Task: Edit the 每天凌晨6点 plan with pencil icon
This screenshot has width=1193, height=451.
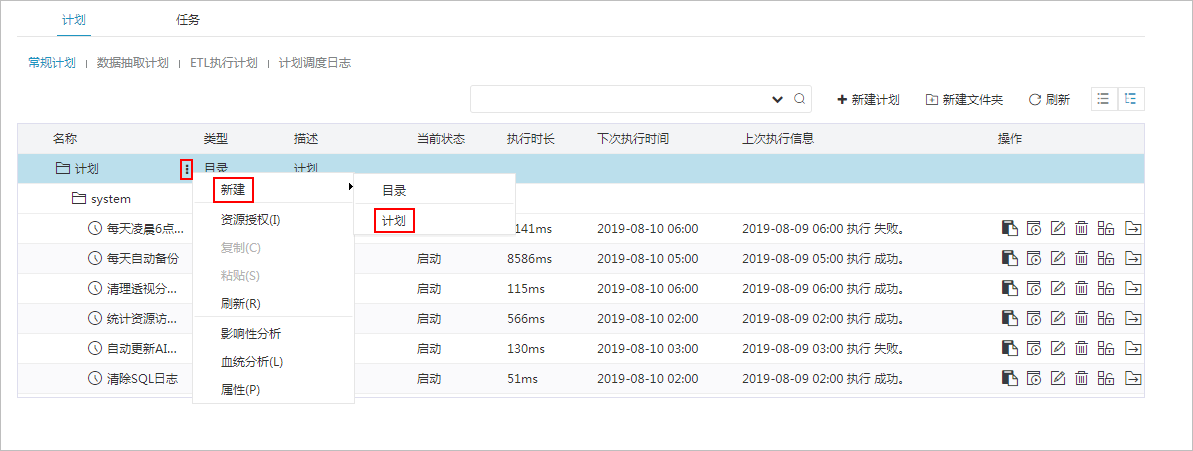Action: click(x=1058, y=228)
